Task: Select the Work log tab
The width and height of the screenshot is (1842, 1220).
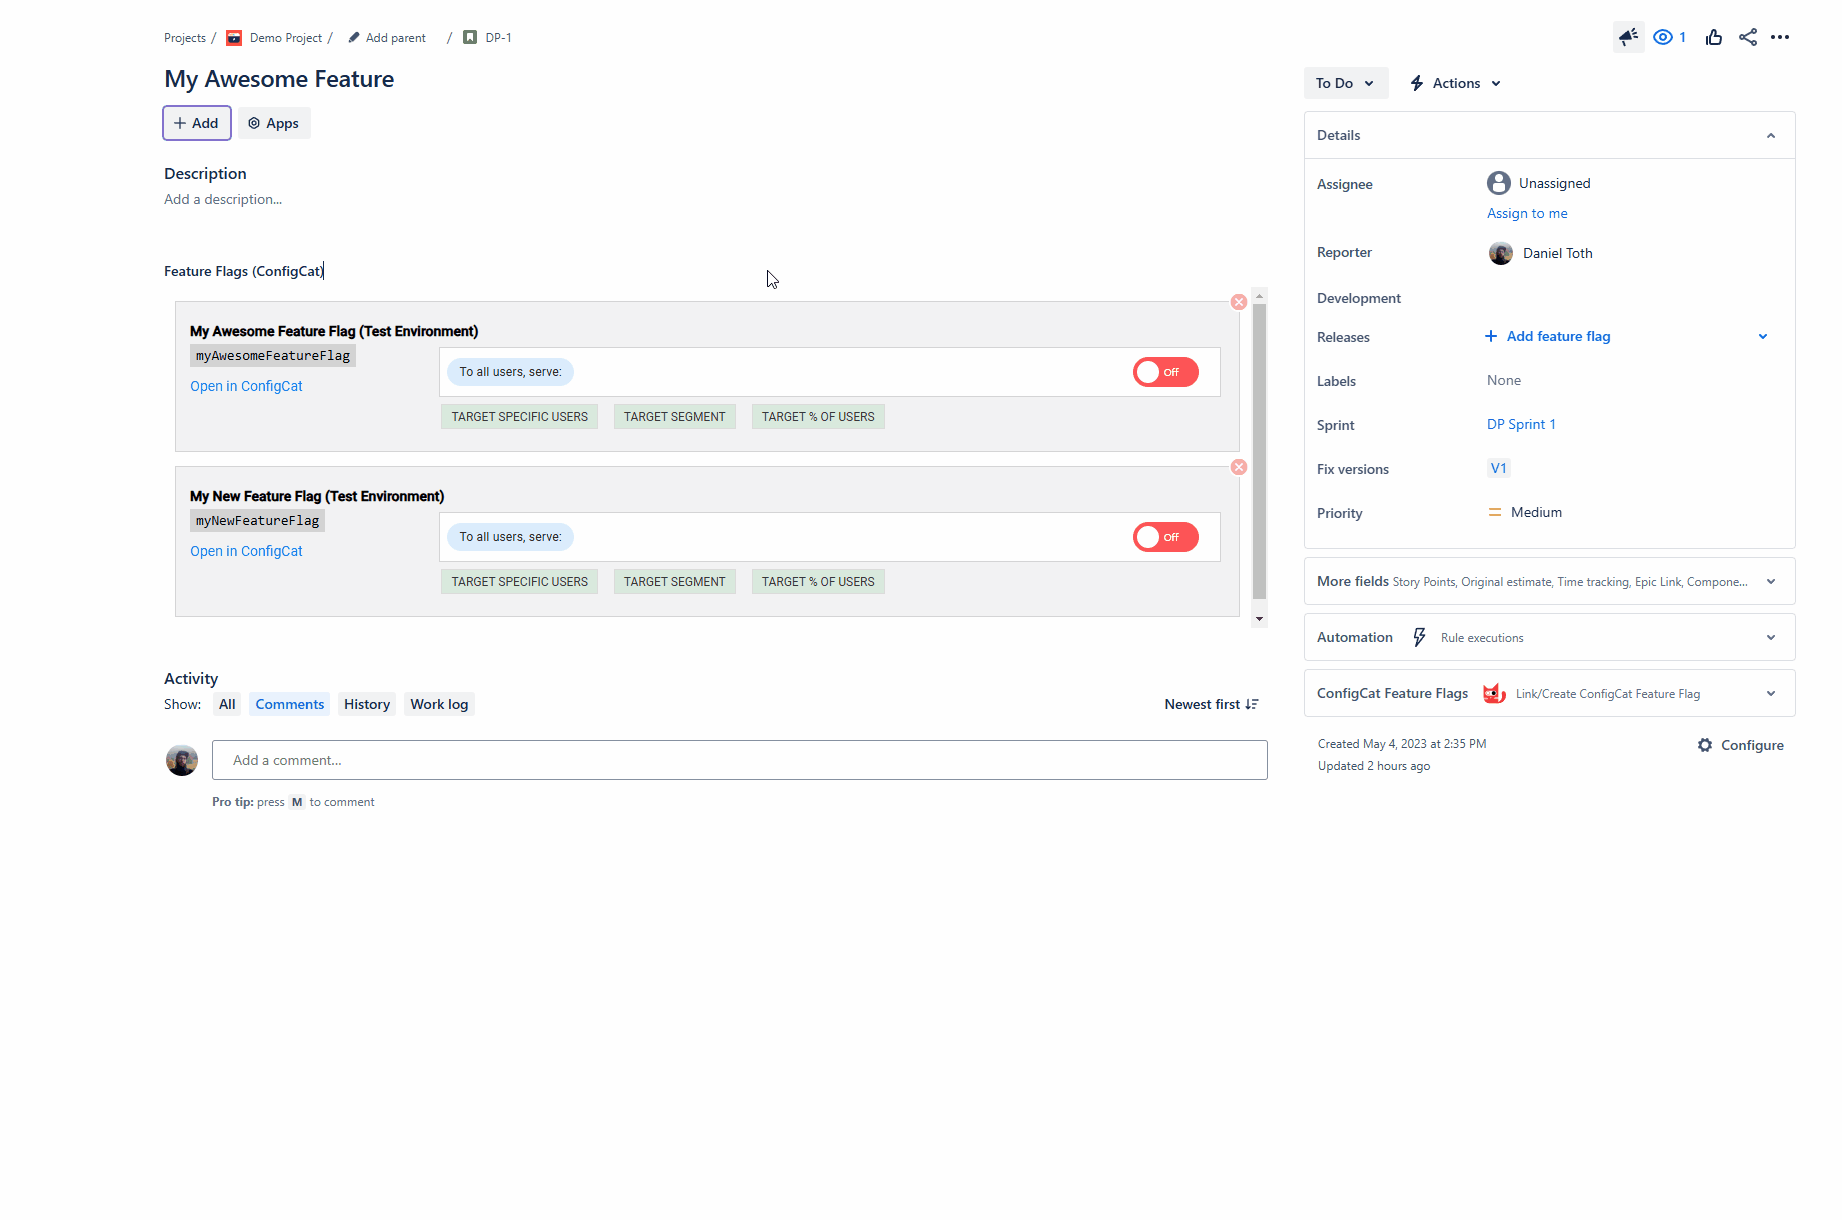Action: pyautogui.click(x=439, y=703)
